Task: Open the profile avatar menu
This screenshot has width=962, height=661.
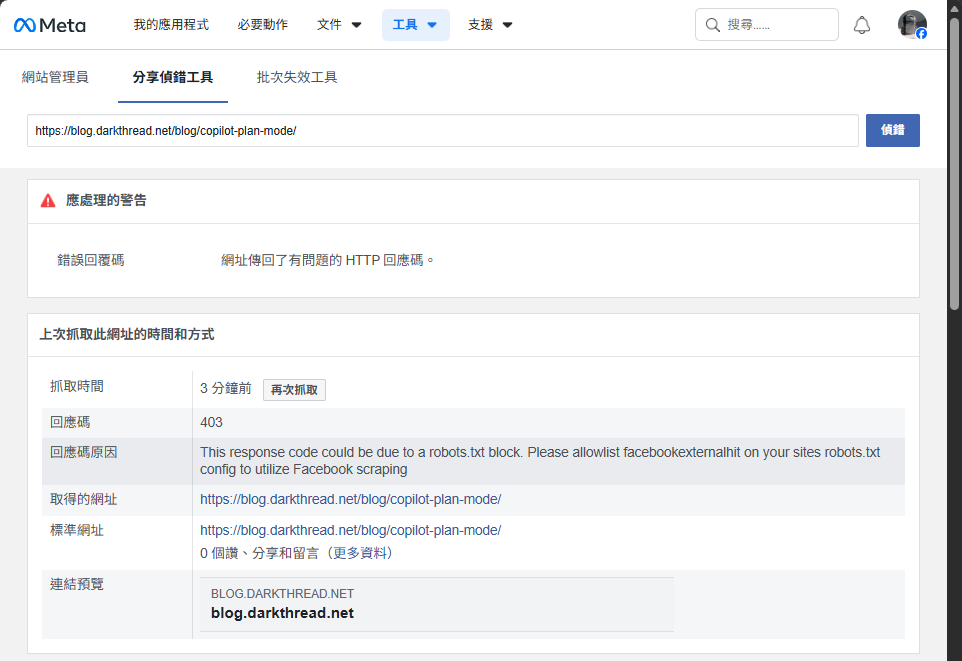Action: pos(911,25)
